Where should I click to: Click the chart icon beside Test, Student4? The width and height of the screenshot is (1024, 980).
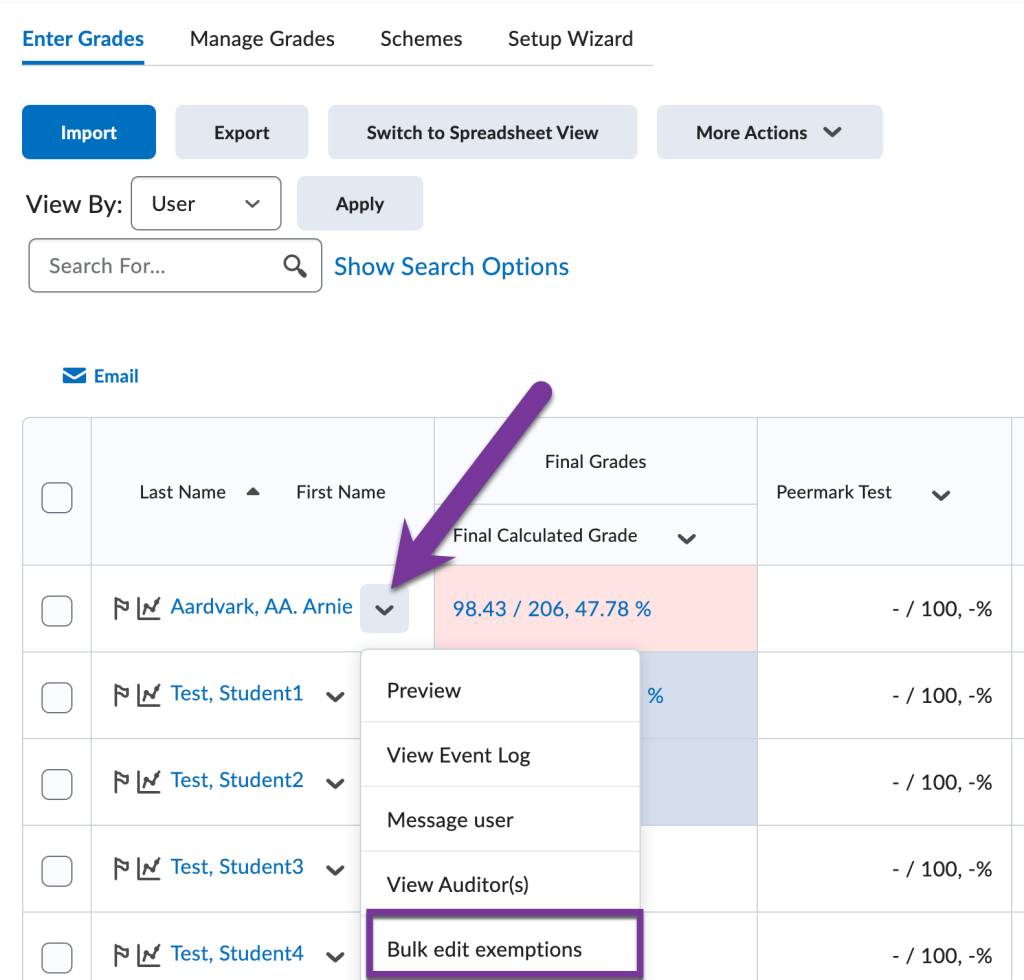click(x=149, y=954)
